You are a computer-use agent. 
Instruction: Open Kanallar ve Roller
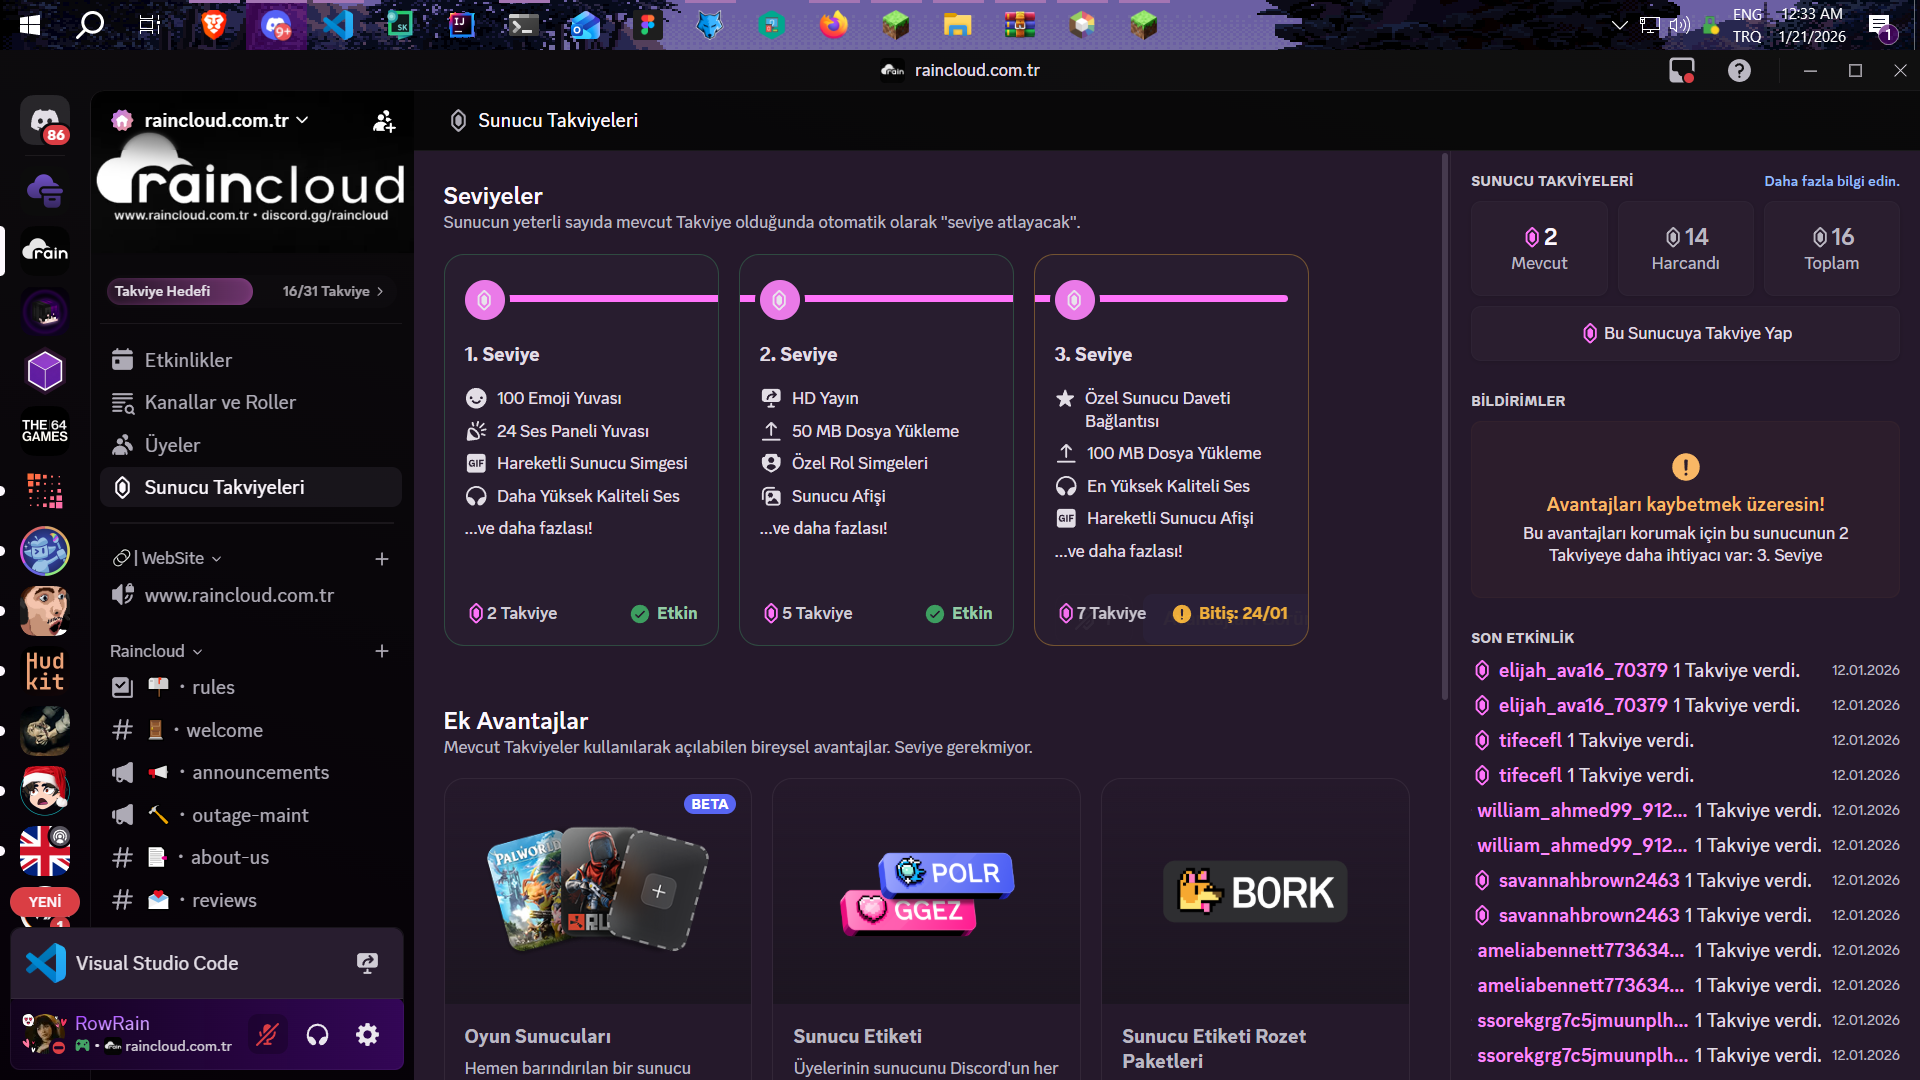coord(251,402)
